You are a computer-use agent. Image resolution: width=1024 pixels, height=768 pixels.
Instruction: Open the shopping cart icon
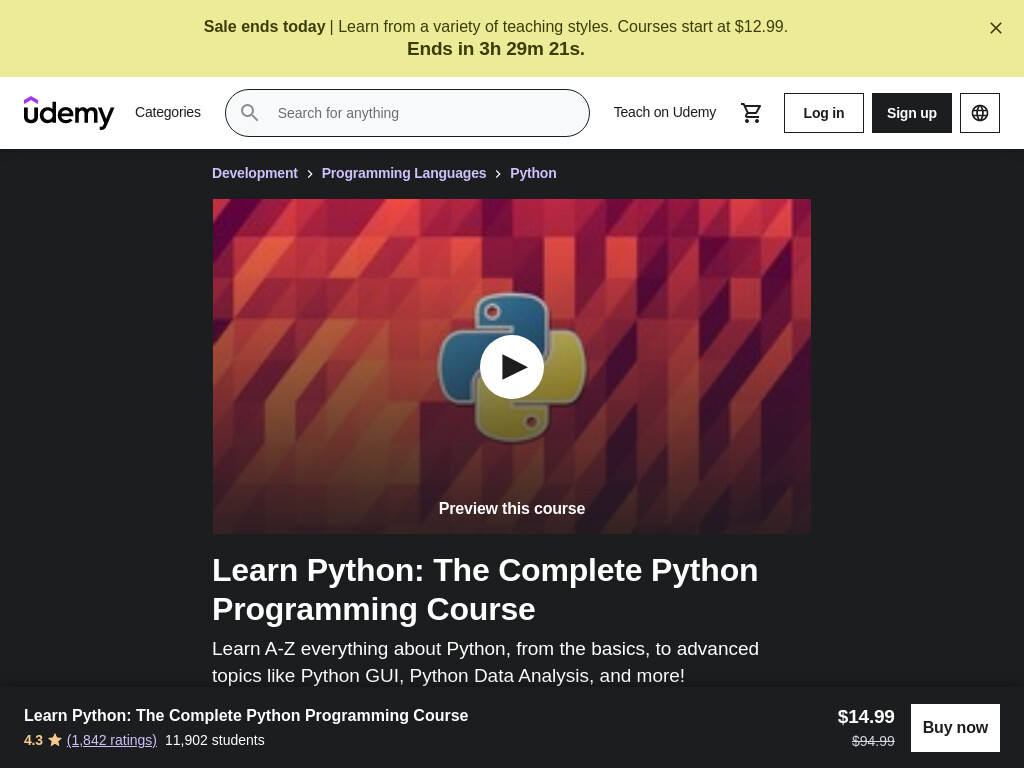(751, 113)
